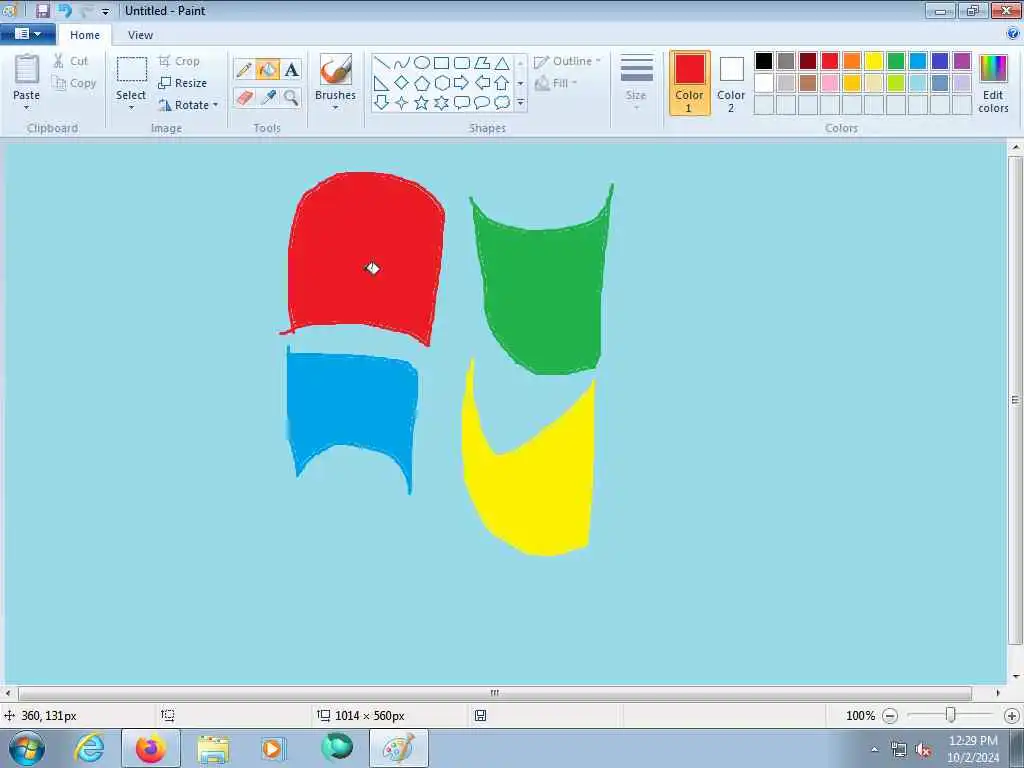1024x768 pixels.
Task: Open the shape Fill dropdown
Action: click(556, 83)
